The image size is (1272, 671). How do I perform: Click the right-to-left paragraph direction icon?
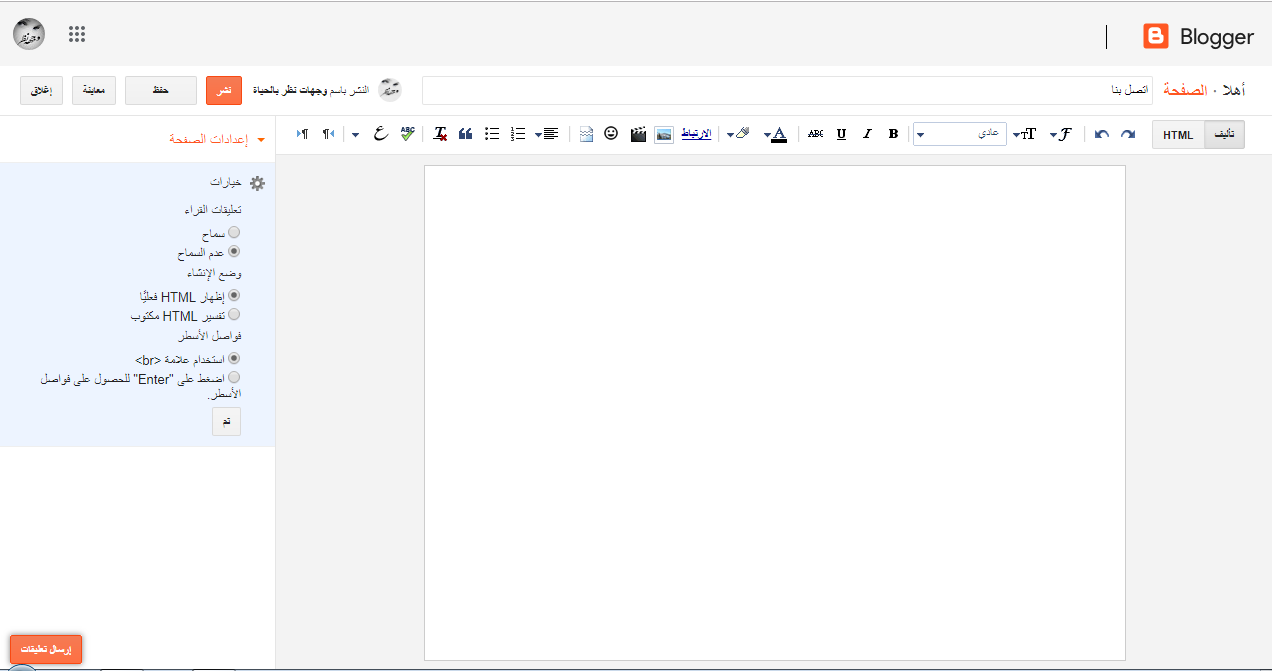coord(328,134)
